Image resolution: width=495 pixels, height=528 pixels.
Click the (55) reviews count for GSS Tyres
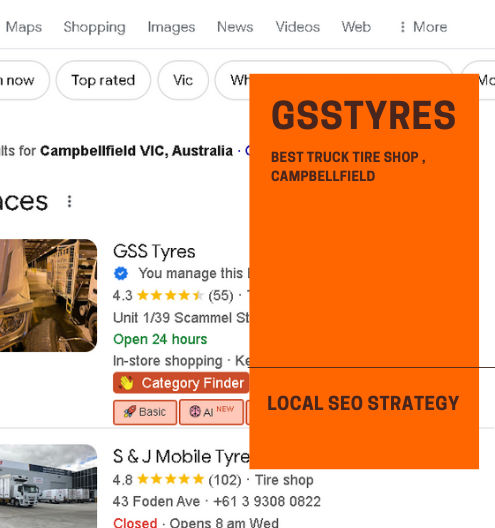(221, 296)
